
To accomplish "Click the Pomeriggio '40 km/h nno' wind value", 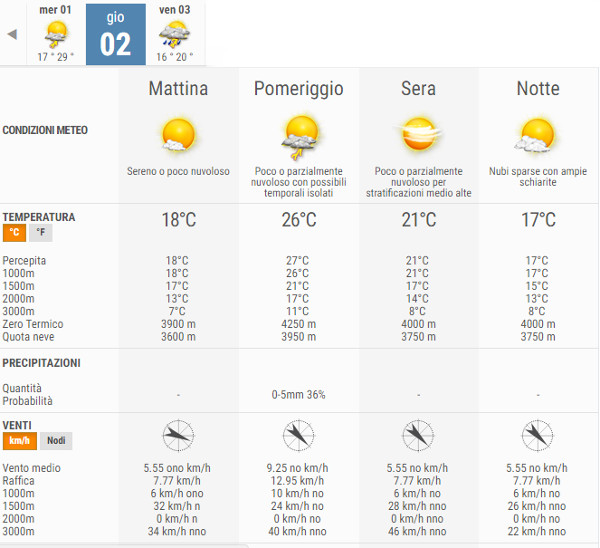I will tap(297, 532).
